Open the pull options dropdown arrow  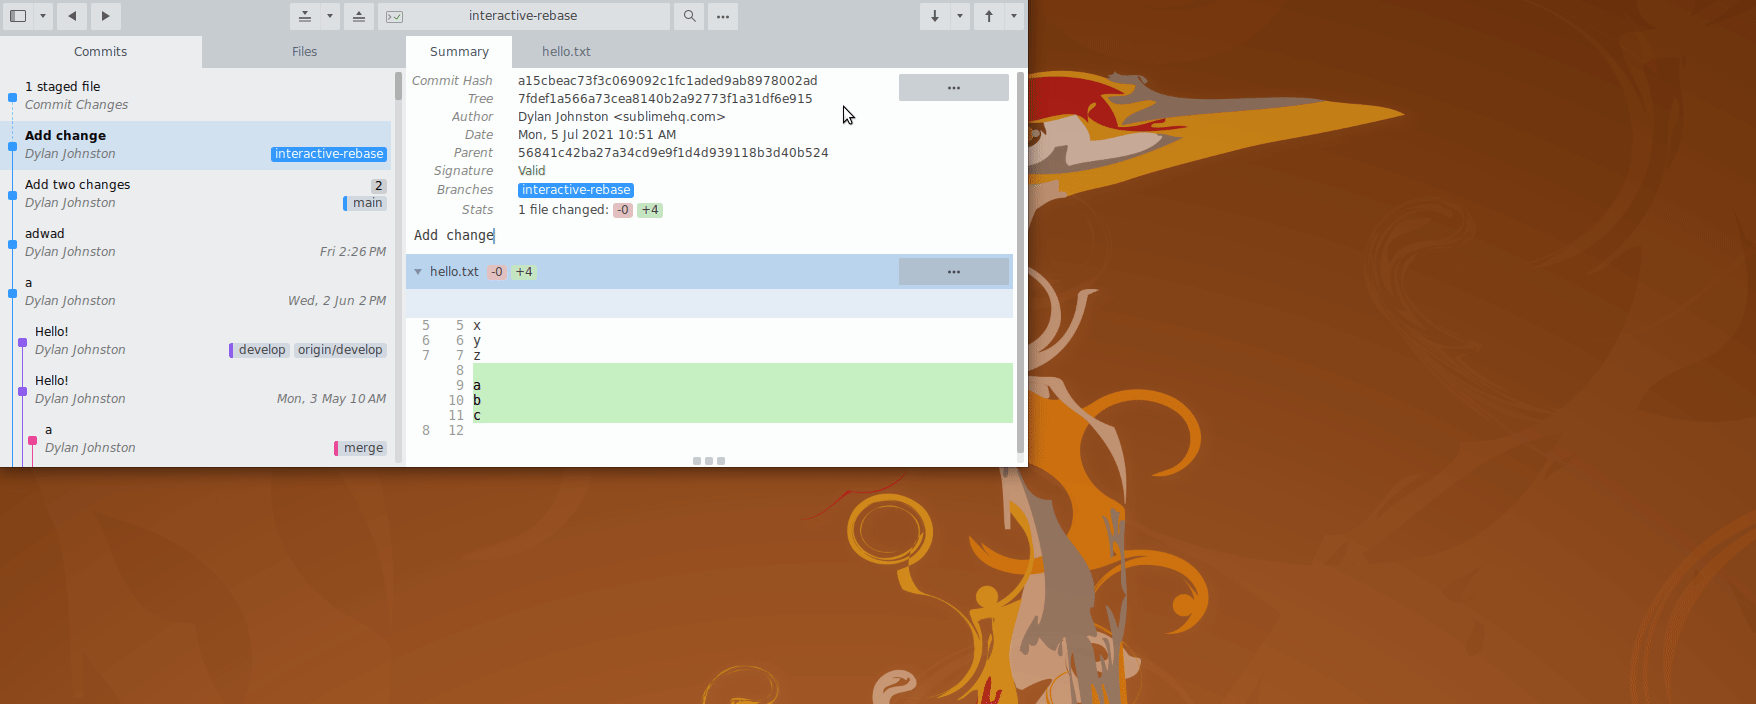click(x=960, y=16)
